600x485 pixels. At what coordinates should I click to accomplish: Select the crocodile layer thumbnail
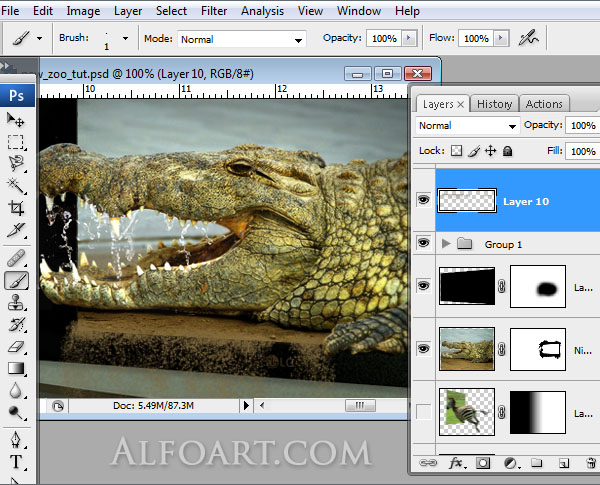coord(467,349)
